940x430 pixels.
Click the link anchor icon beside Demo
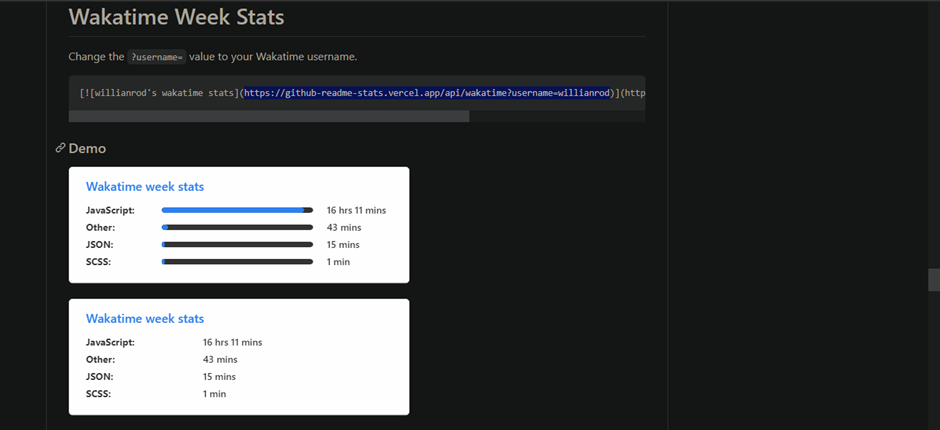[x=60, y=148]
